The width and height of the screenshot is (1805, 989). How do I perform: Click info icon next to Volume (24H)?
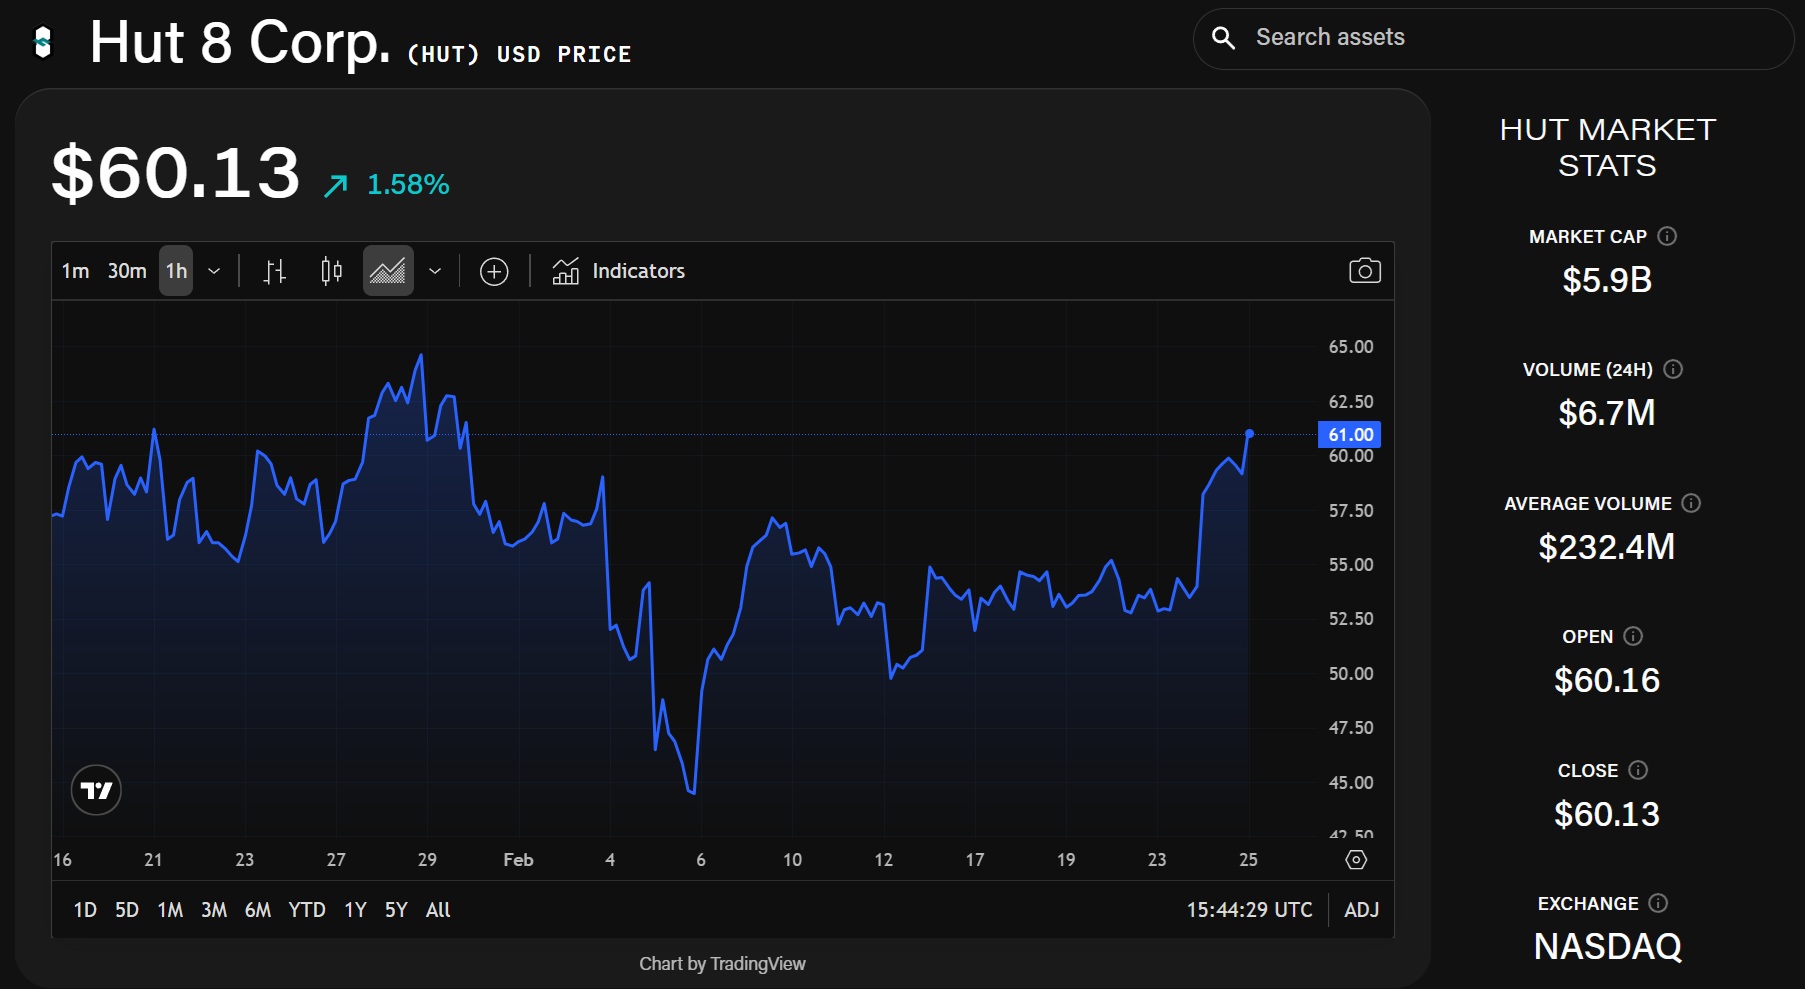point(1673,369)
